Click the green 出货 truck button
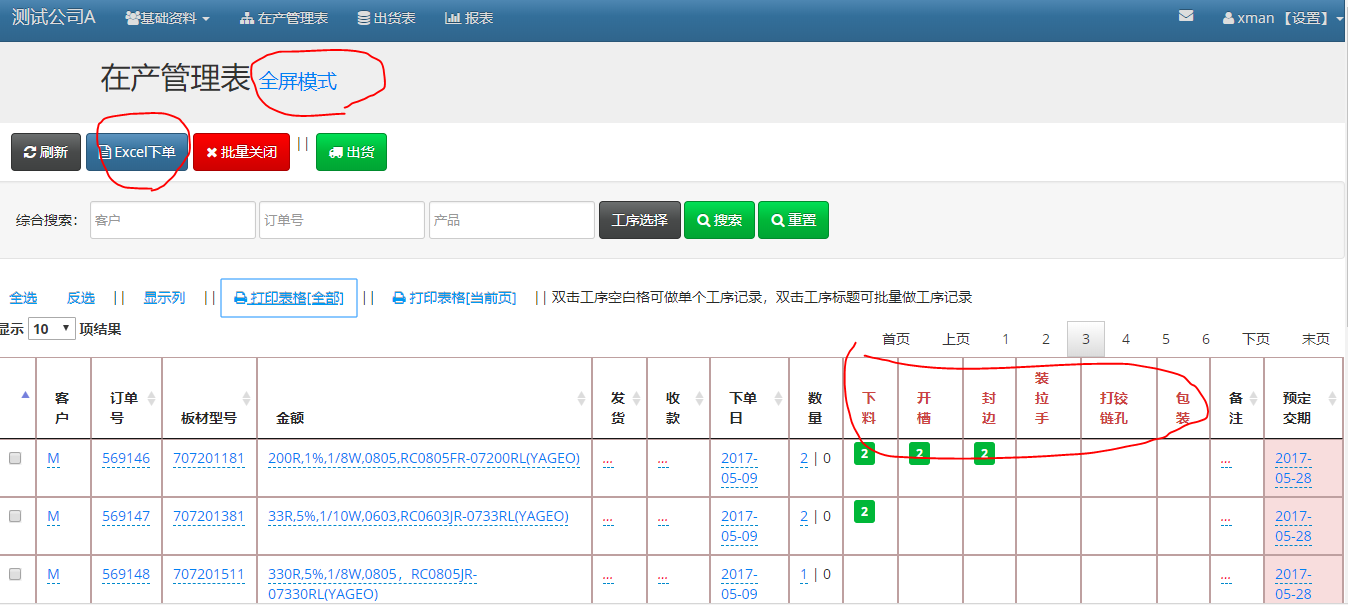This screenshot has height=605, width=1348. [x=351, y=152]
